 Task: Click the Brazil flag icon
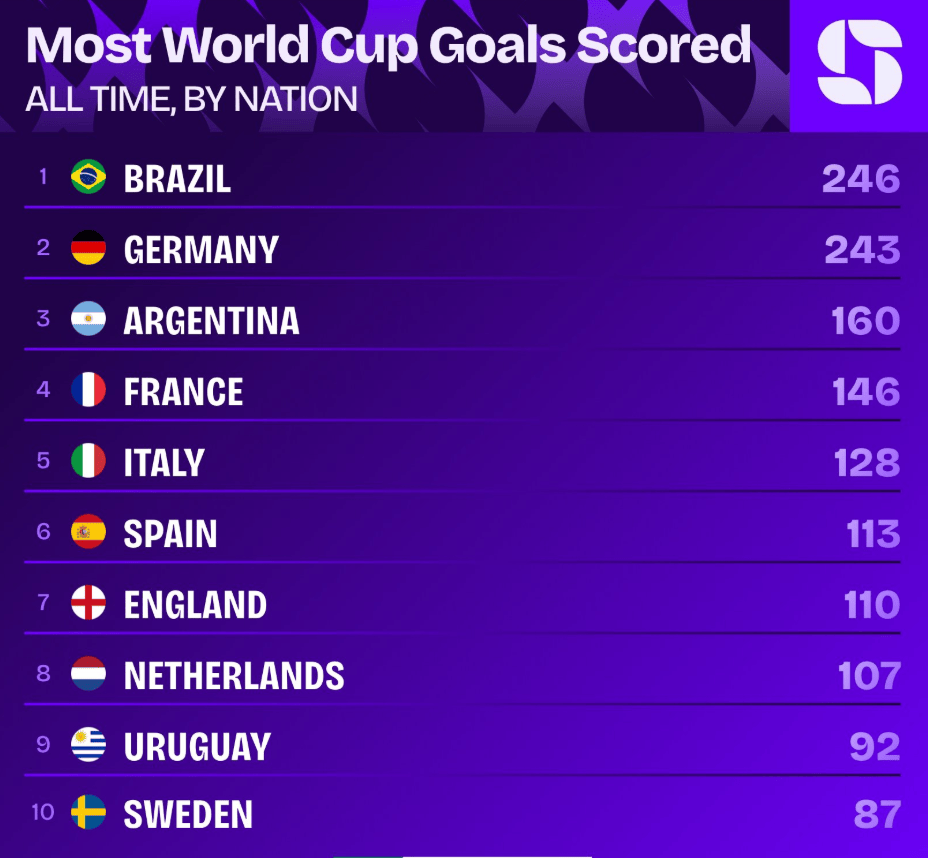[x=88, y=177]
